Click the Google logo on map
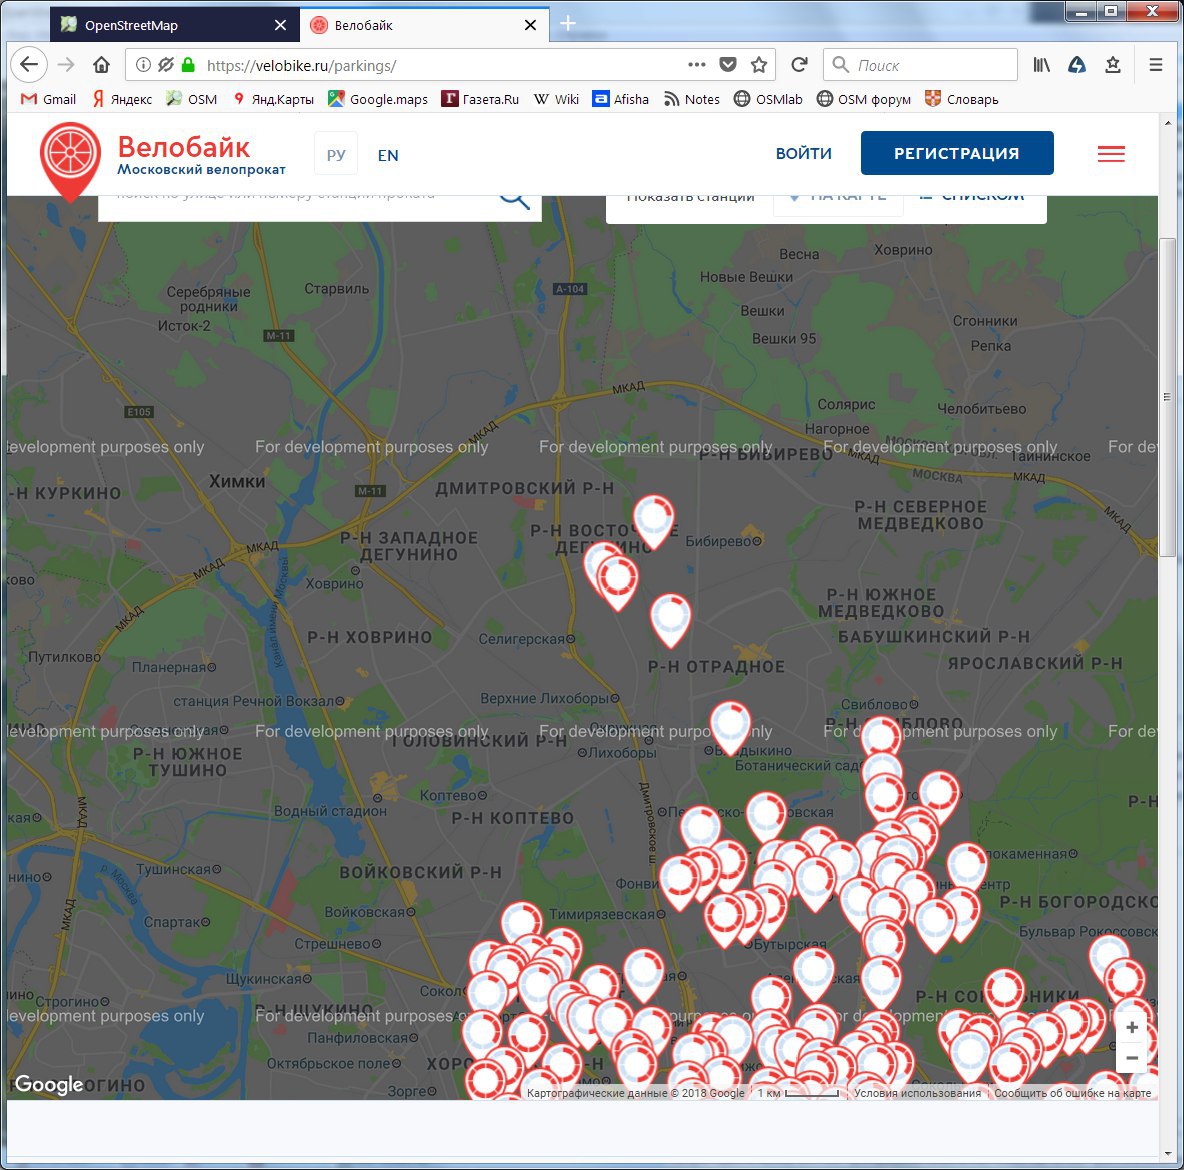Viewport: 1184px width, 1170px height. coord(49,1085)
